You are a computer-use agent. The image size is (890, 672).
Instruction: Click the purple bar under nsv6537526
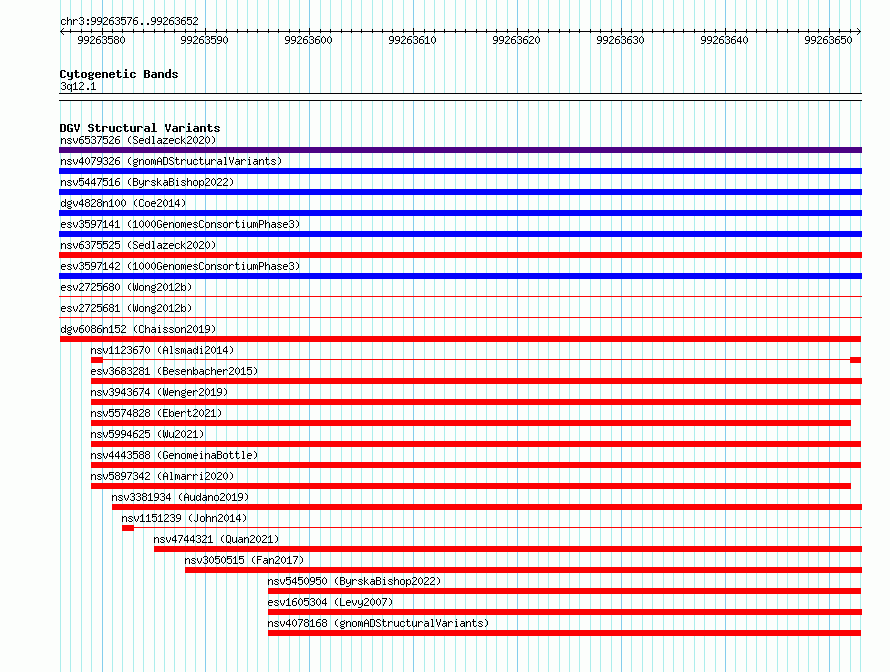(x=460, y=150)
